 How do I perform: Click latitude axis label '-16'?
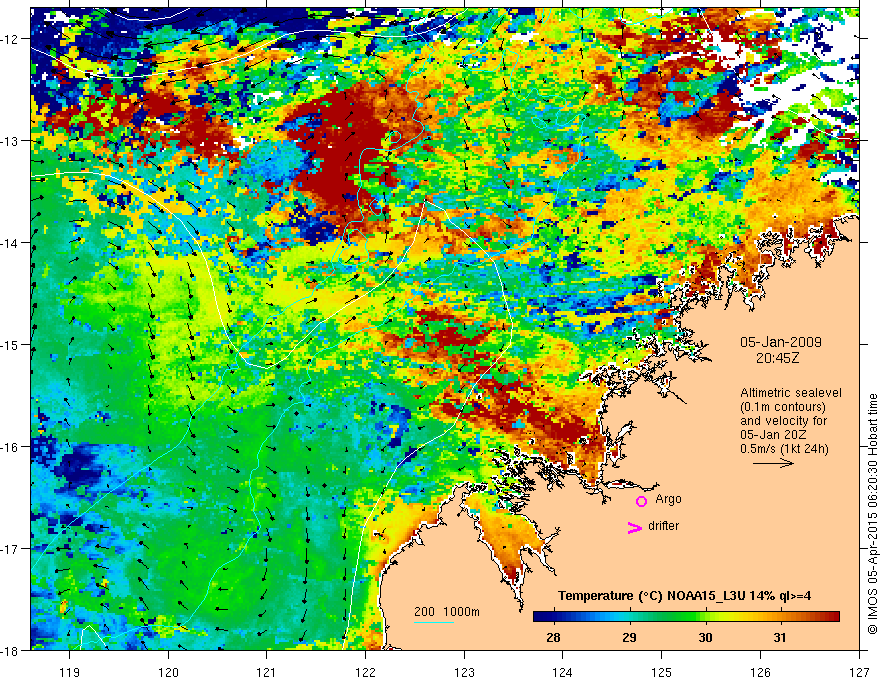click(10, 447)
